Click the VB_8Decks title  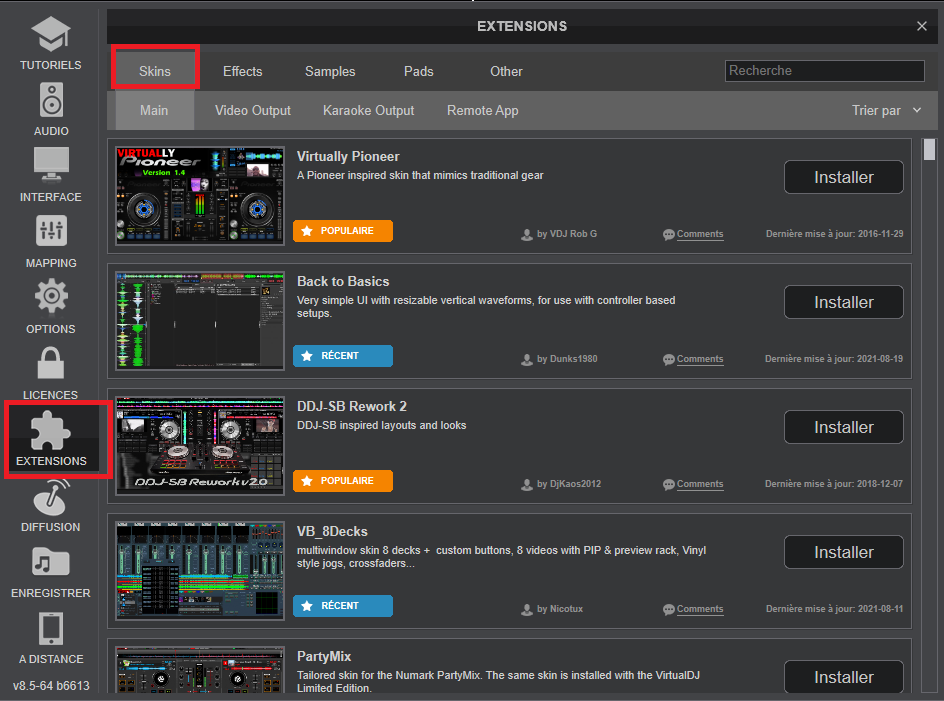(x=332, y=532)
